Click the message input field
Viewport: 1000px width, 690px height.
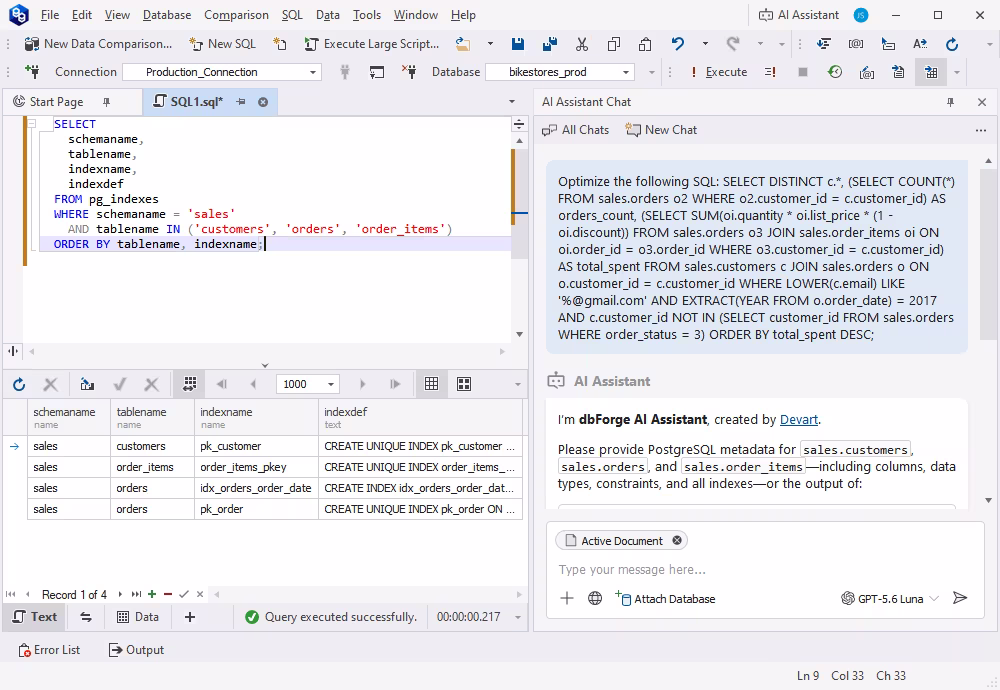765,569
